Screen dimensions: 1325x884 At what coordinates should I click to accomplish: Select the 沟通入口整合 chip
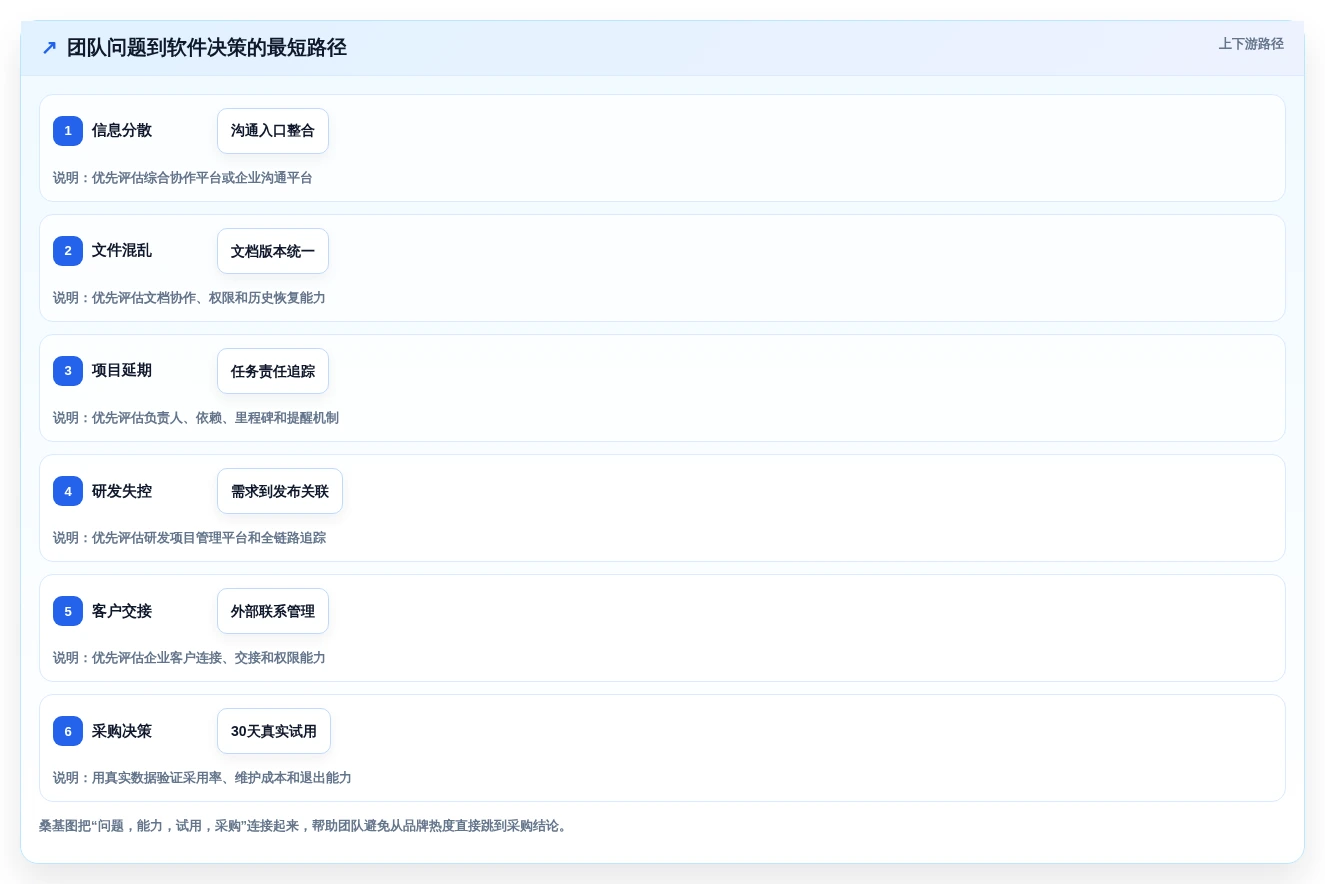273,131
